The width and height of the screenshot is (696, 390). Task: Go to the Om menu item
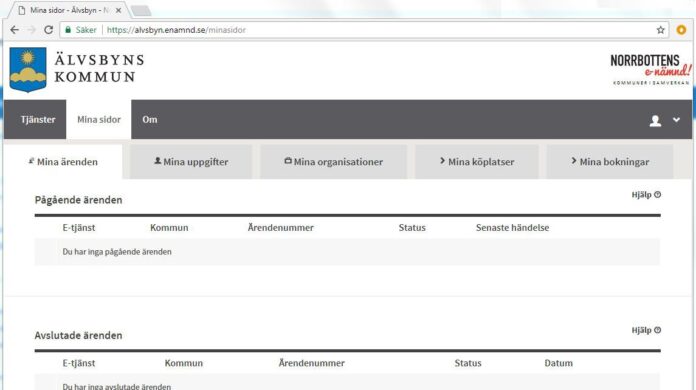coord(150,119)
